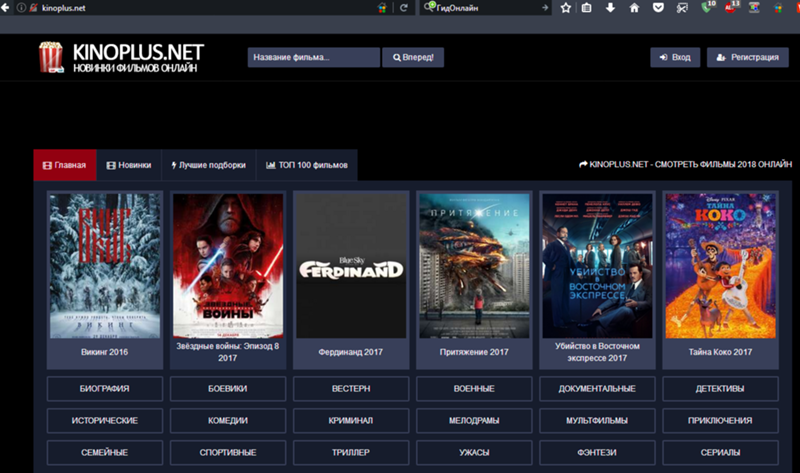Click the KINOPLUS.NET - смотреть фильмы 2018 link
Viewport: 800px width, 473px height.
click(685, 164)
